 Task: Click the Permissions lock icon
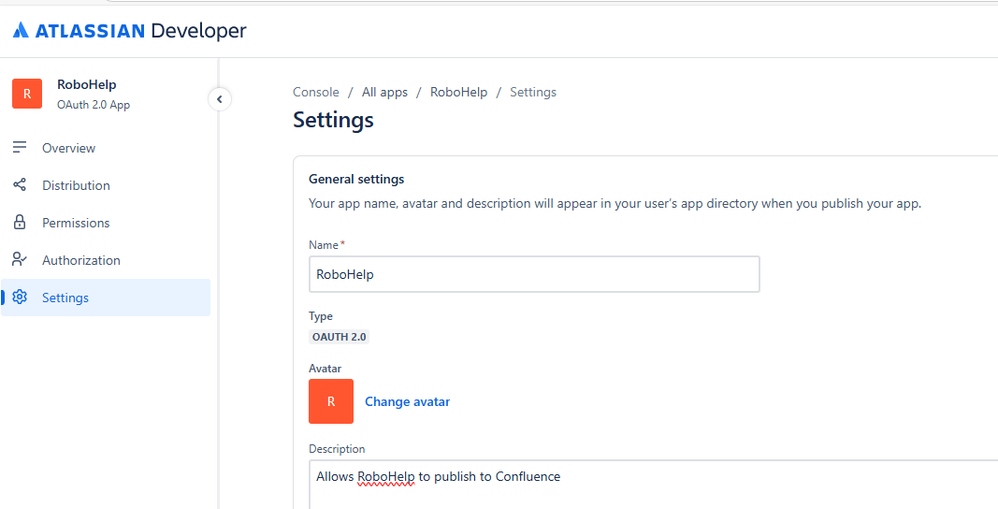click(19, 223)
